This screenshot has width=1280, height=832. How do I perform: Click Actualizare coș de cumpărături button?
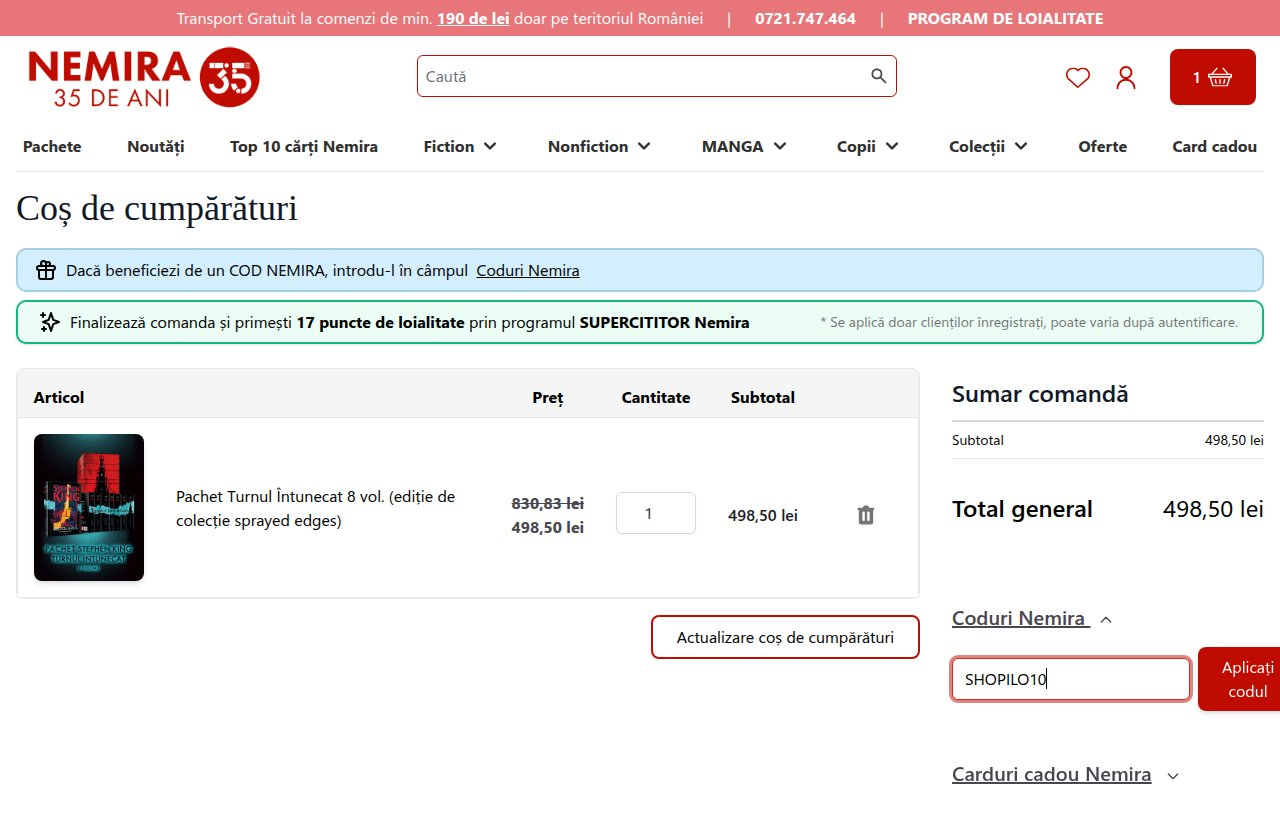785,637
